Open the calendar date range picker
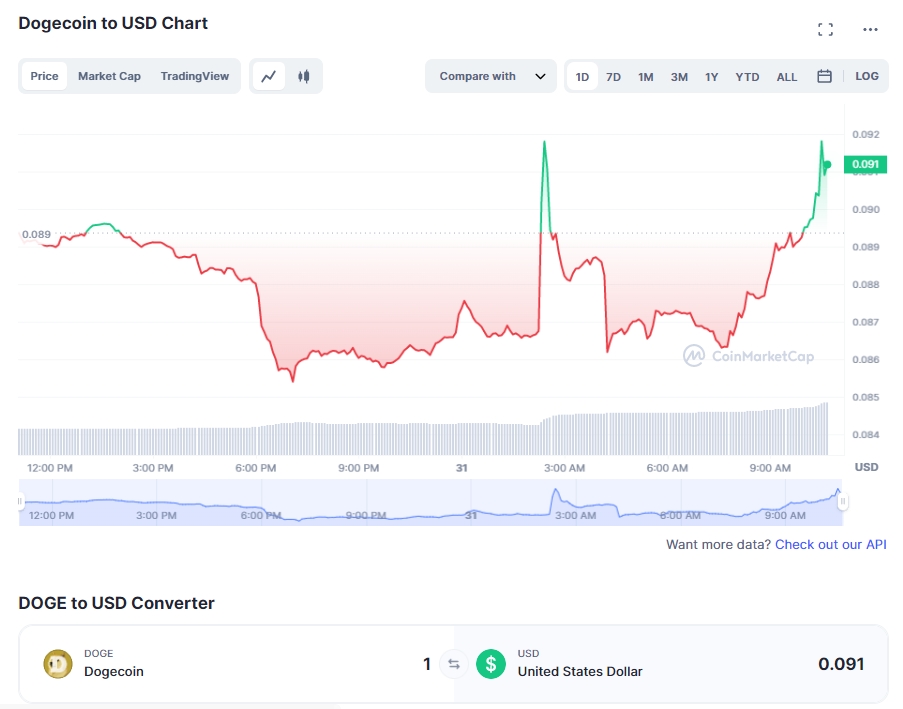 pos(824,76)
